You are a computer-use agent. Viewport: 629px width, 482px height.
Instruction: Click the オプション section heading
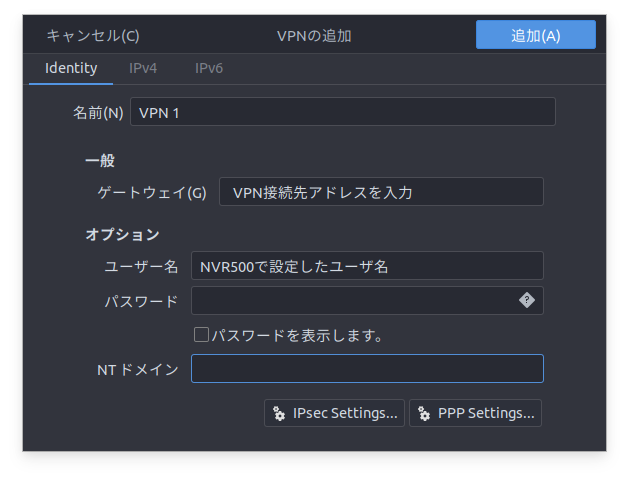(x=122, y=235)
